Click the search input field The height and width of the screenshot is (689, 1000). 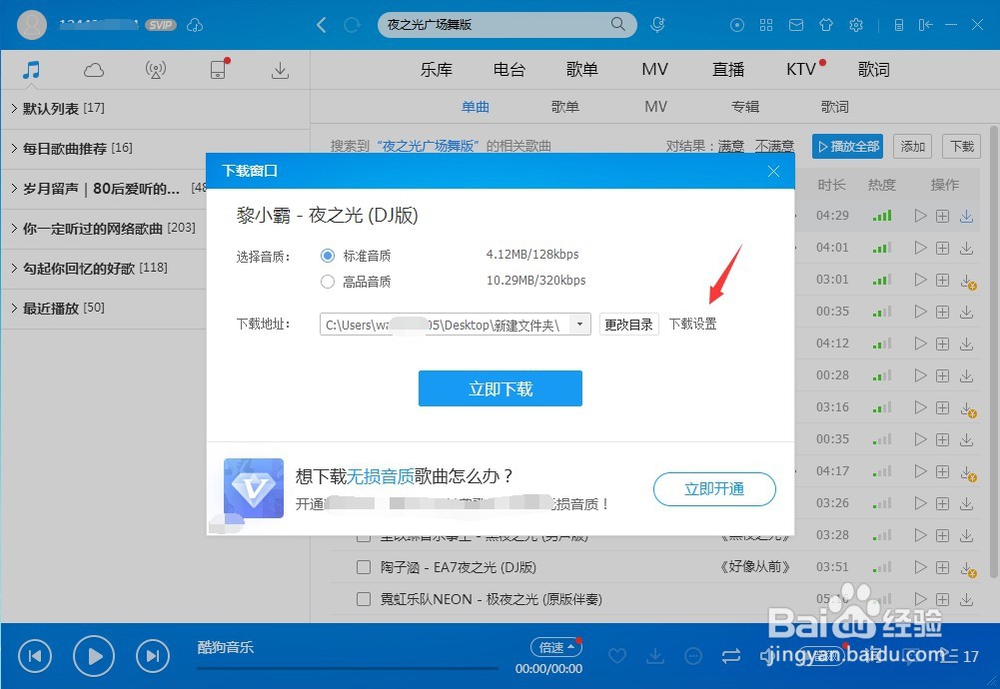click(x=494, y=24)
